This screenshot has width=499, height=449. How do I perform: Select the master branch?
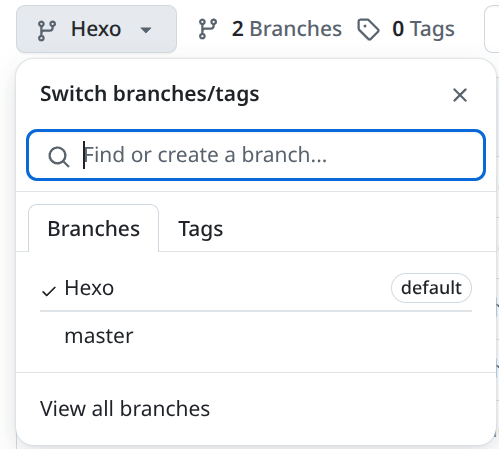[x=256, y=336]
